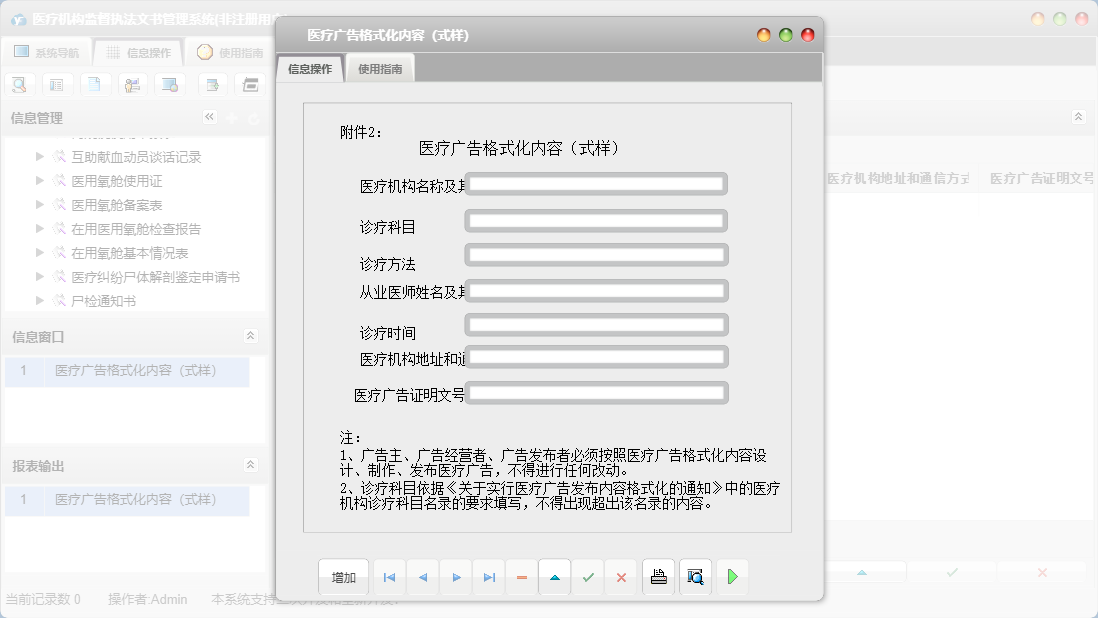Select 医疗广告格式化内容（式样）in 报表输出 list
The height and width of the screenshot is (618, 1098).
[130, 500]
